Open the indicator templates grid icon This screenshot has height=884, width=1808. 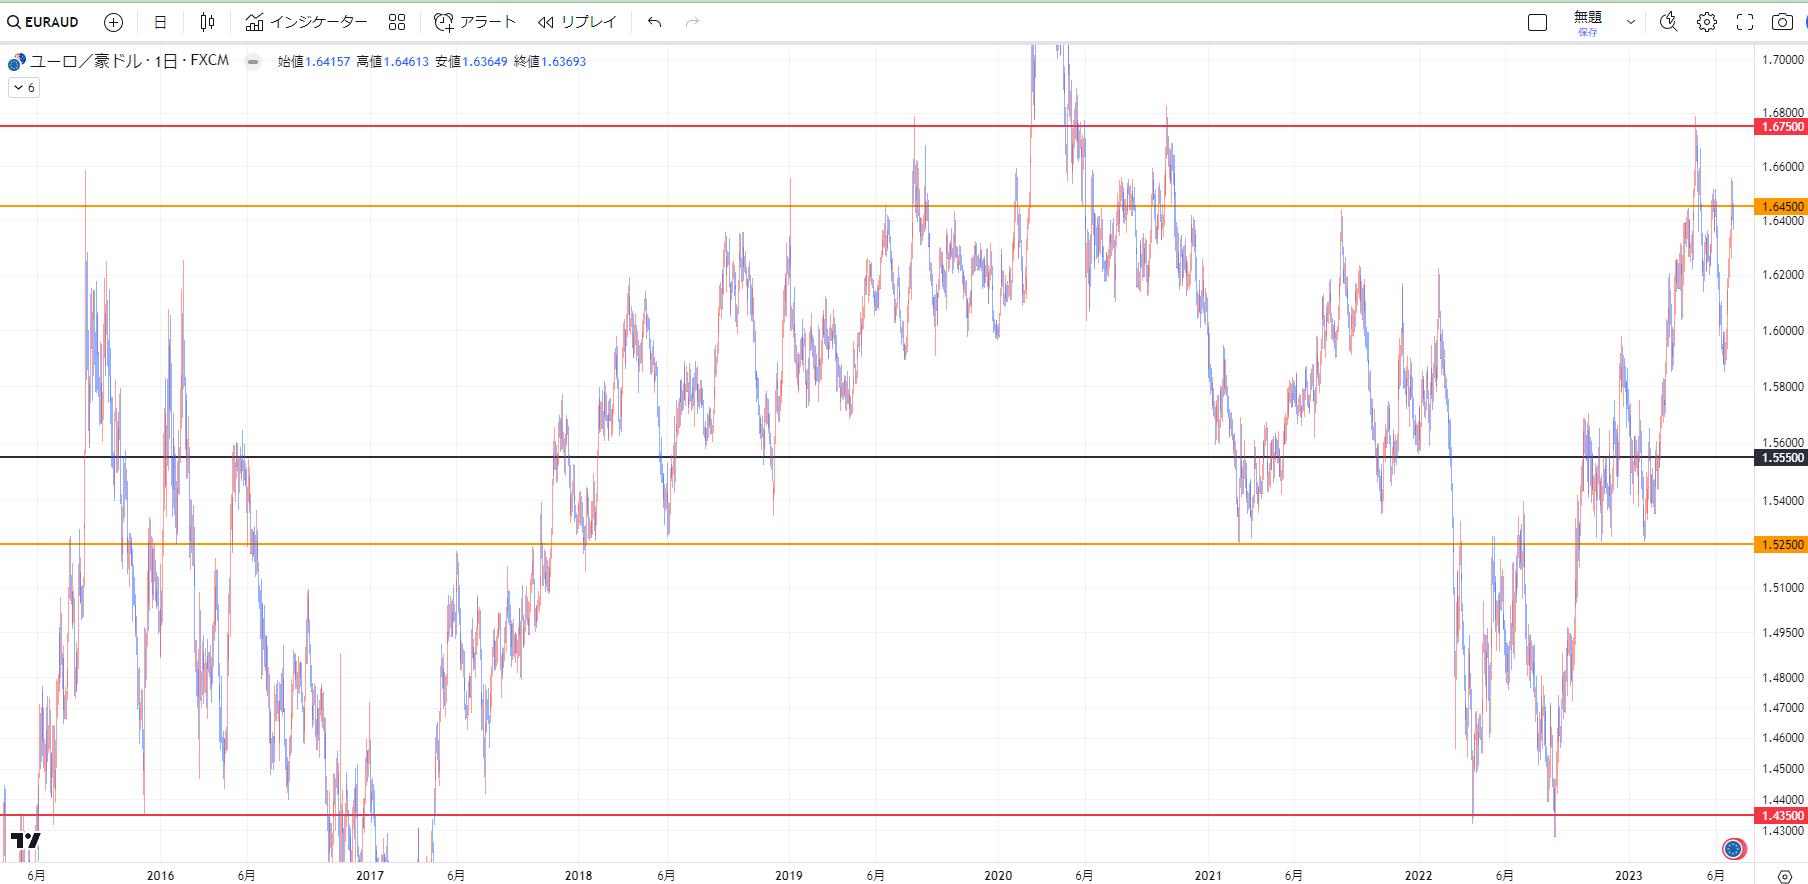coord(397,22)
